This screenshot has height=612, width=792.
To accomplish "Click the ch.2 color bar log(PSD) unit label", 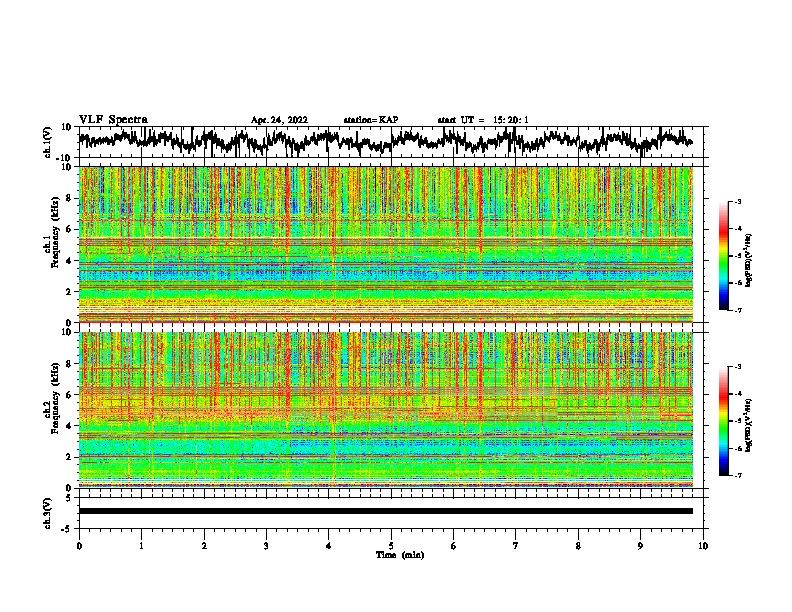I will coord(748,425).
